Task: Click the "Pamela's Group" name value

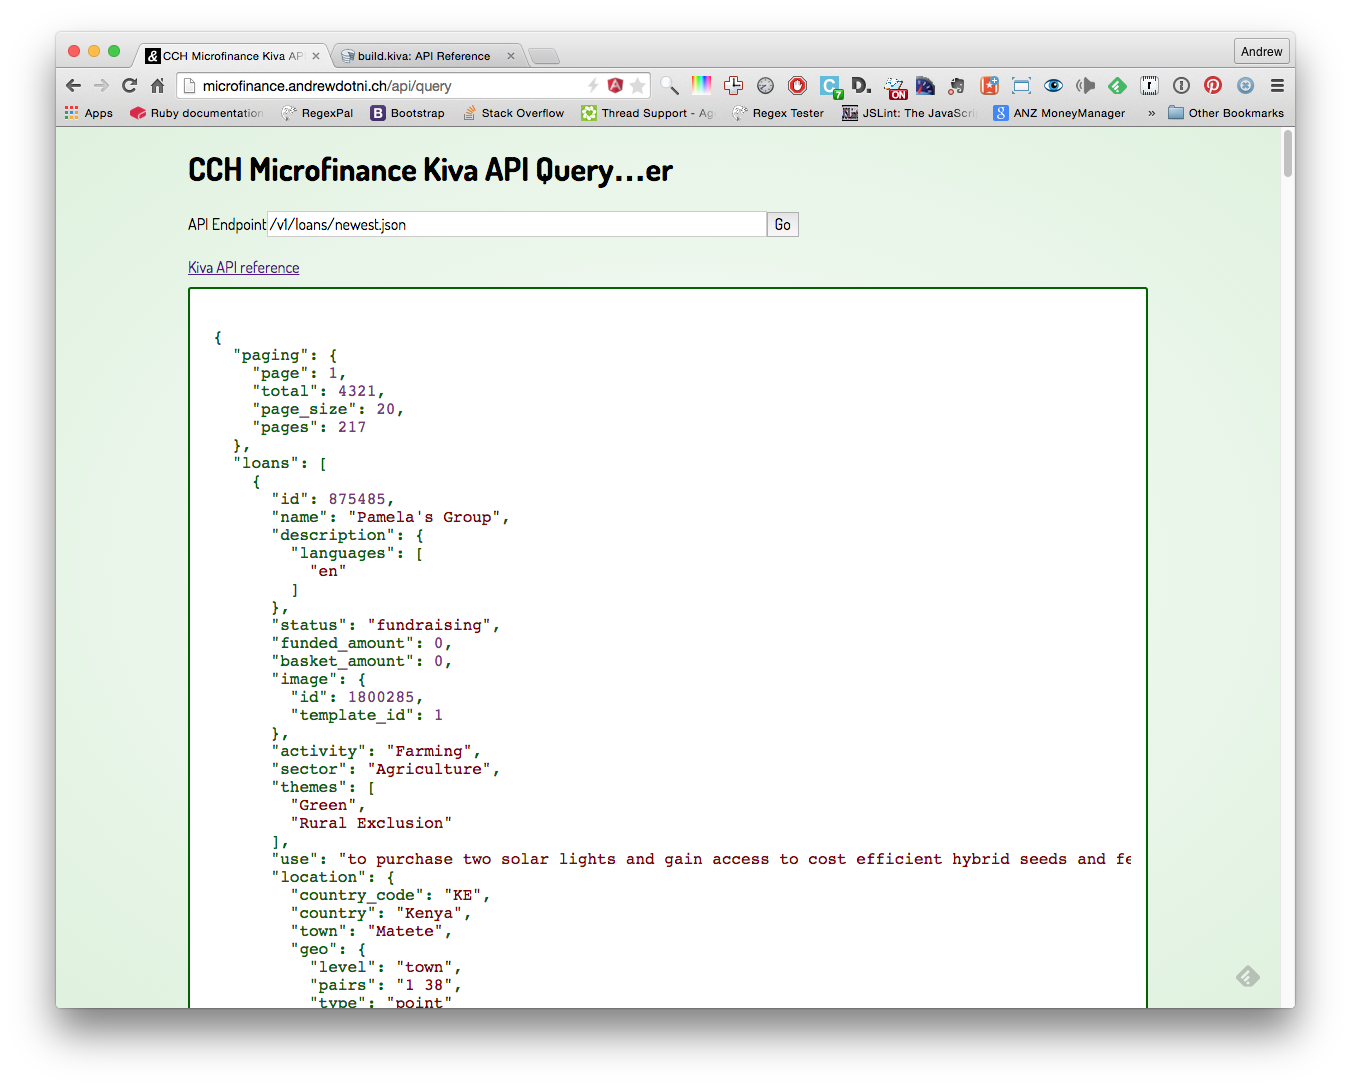Action: point(424,517)
